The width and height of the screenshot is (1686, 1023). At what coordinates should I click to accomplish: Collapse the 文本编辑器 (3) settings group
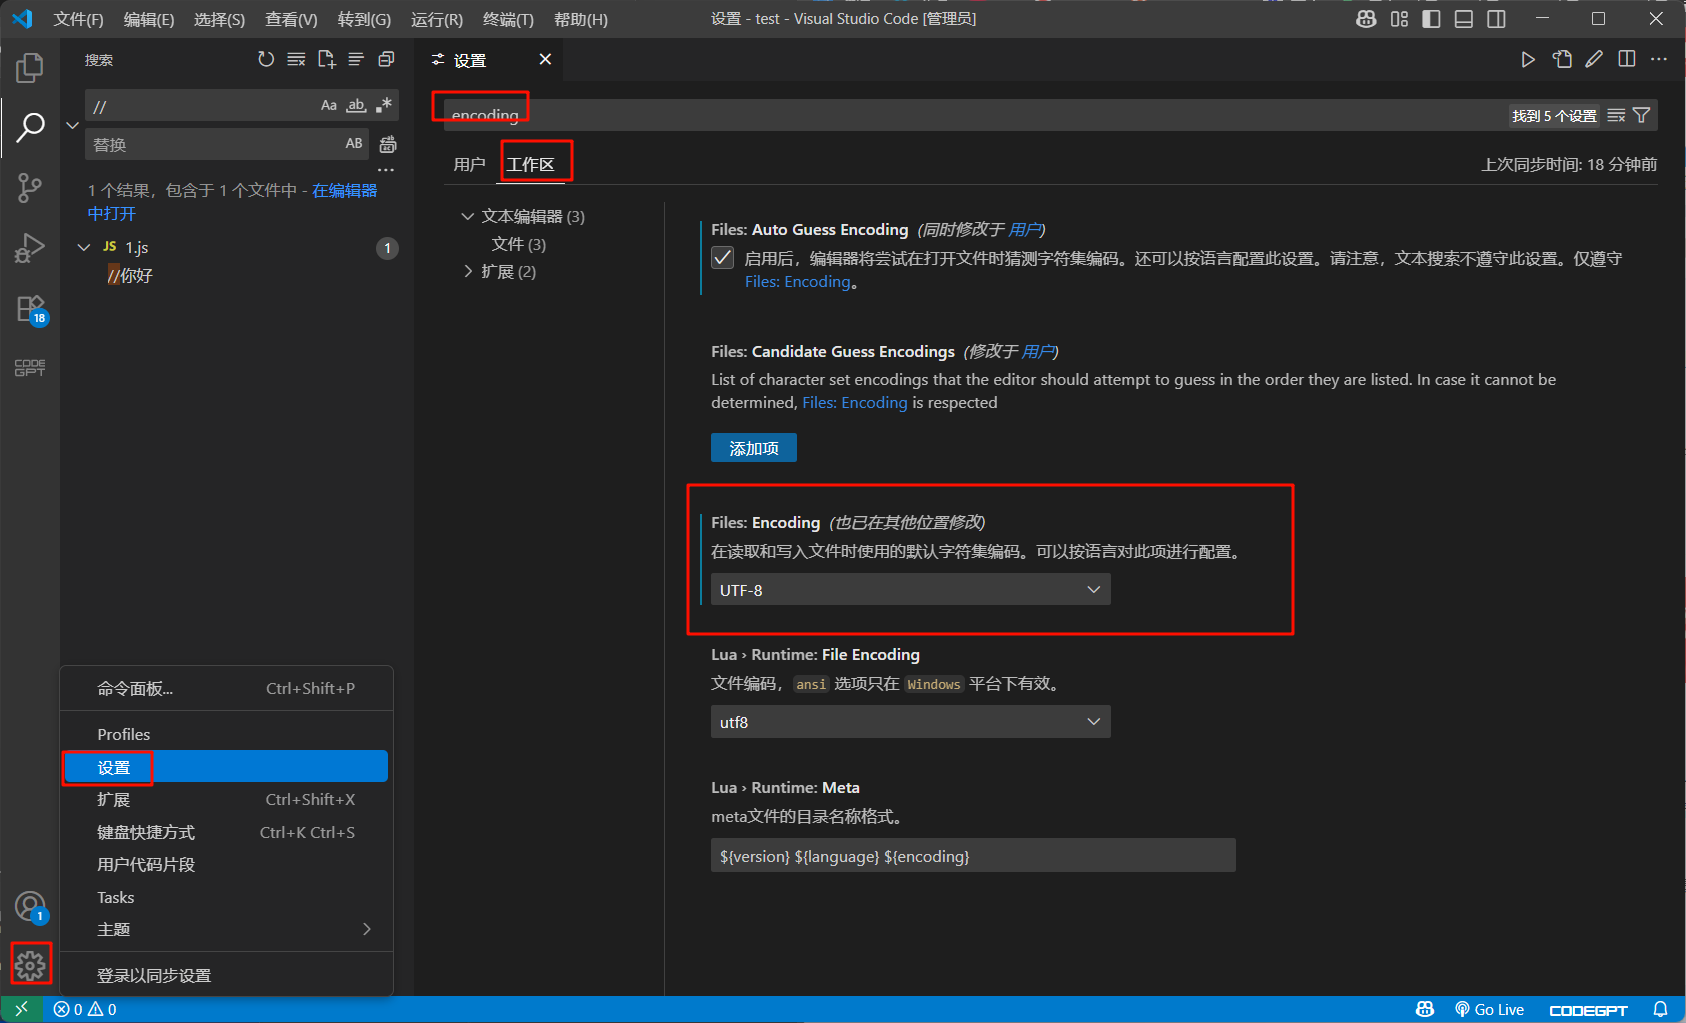[467, 216]
